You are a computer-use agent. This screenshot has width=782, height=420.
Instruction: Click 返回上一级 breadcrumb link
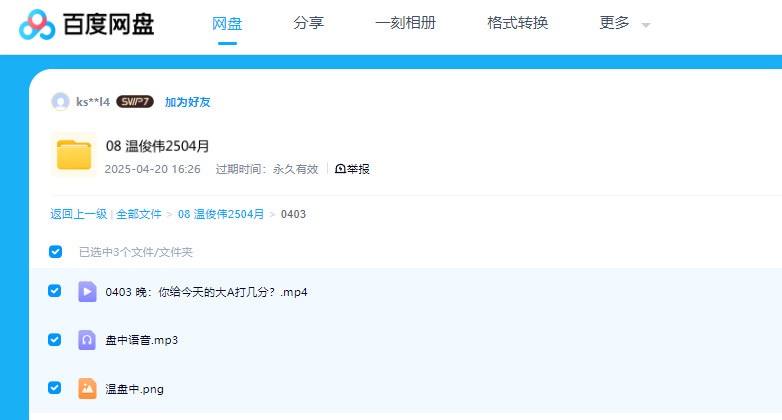78,214
